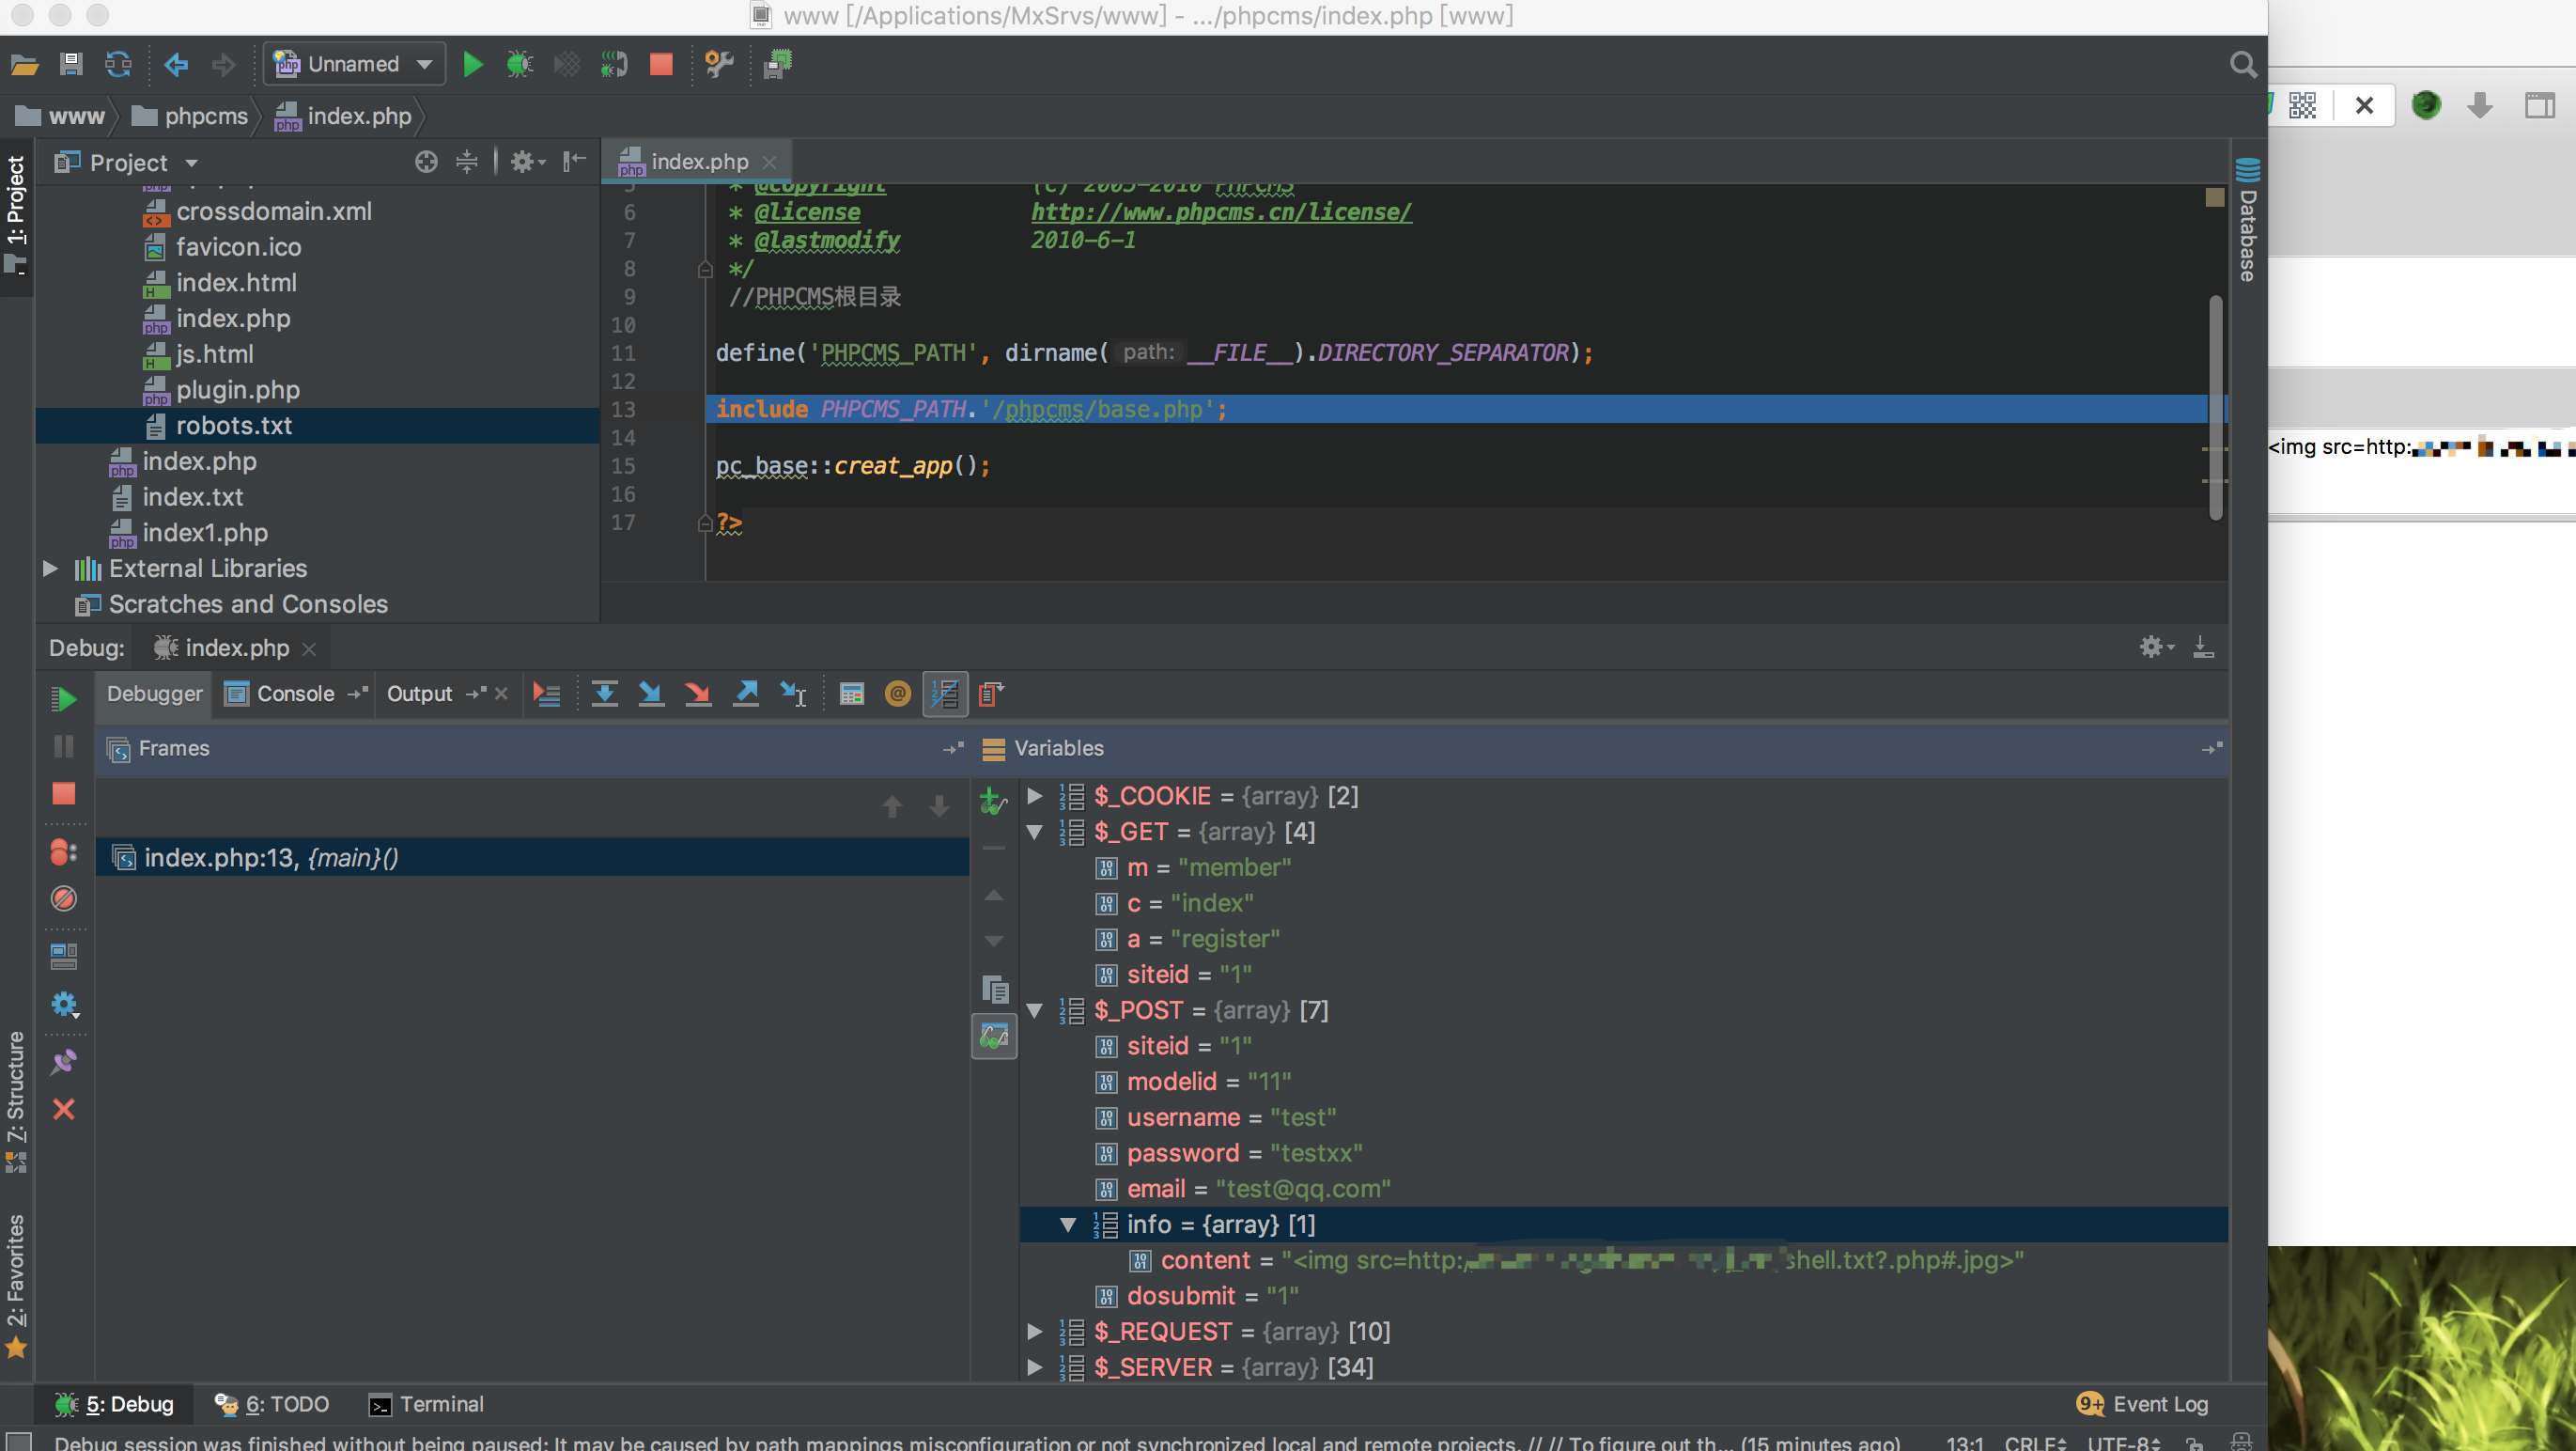Viewport: 2576px width, 1451px height.
Task: Open the phpcms license URL link
Action: pyautogui.click(x=1221, y=212)
